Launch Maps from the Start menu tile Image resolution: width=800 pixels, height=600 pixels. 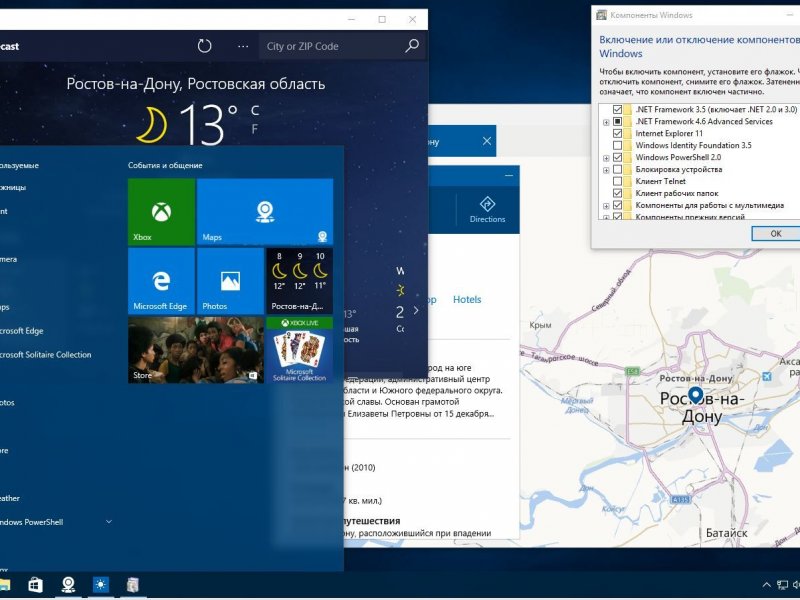265,212
